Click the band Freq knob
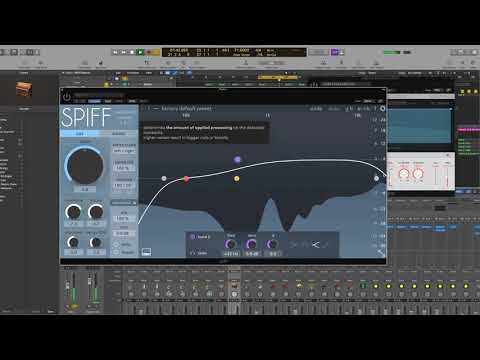This screenshot has height=360, width=480. point(231,244)
